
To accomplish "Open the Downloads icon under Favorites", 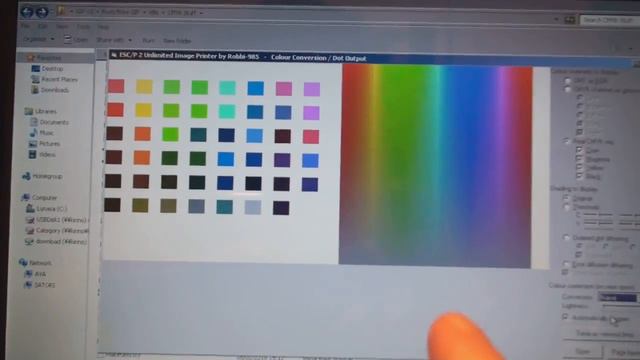I will [x=35, y=90].
